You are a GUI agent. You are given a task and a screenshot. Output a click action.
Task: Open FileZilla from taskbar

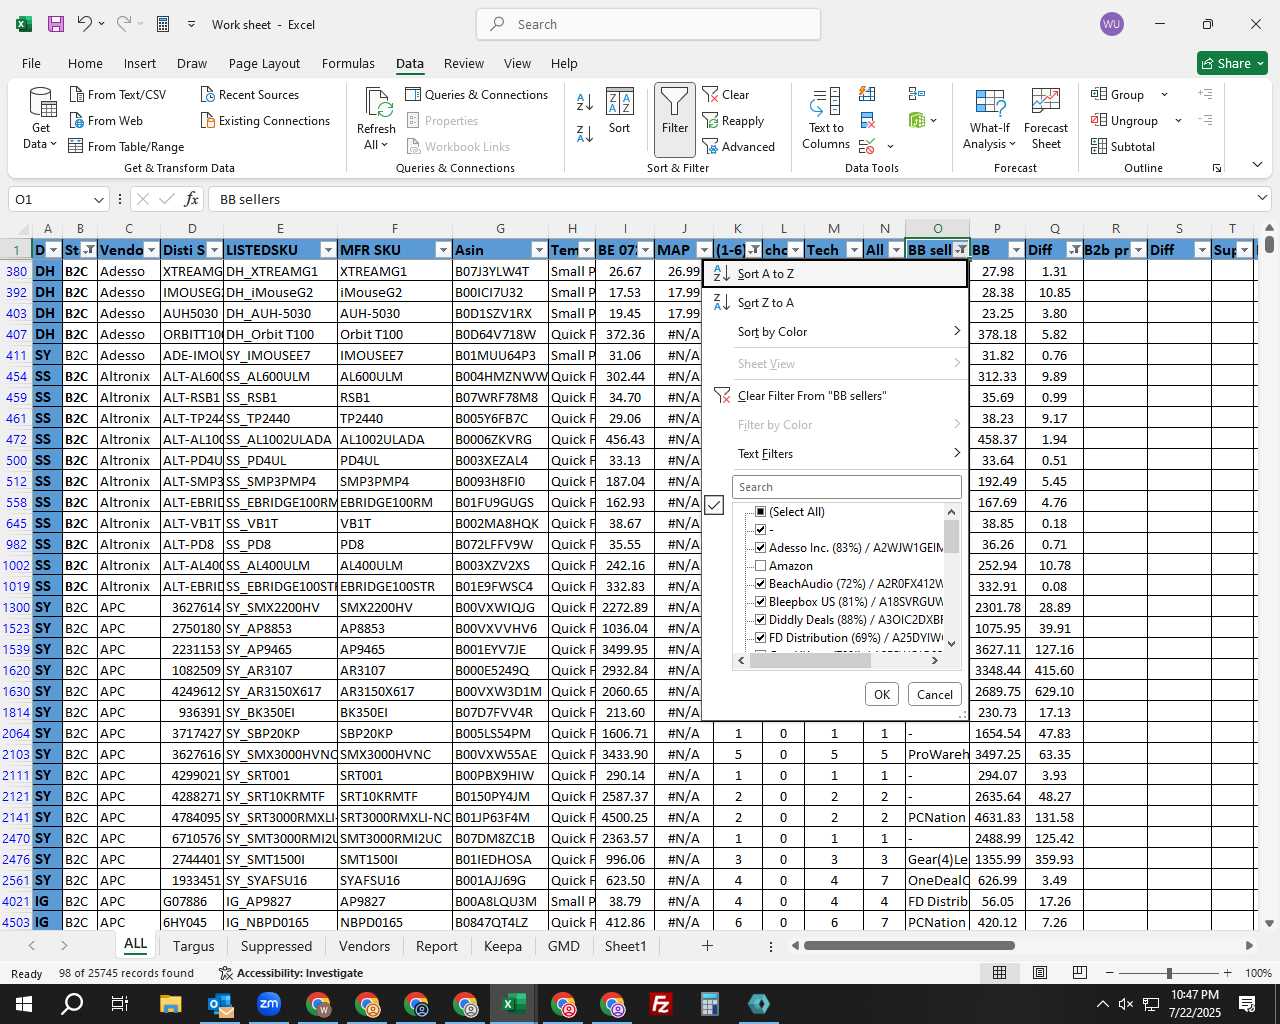click(660, 1004)
